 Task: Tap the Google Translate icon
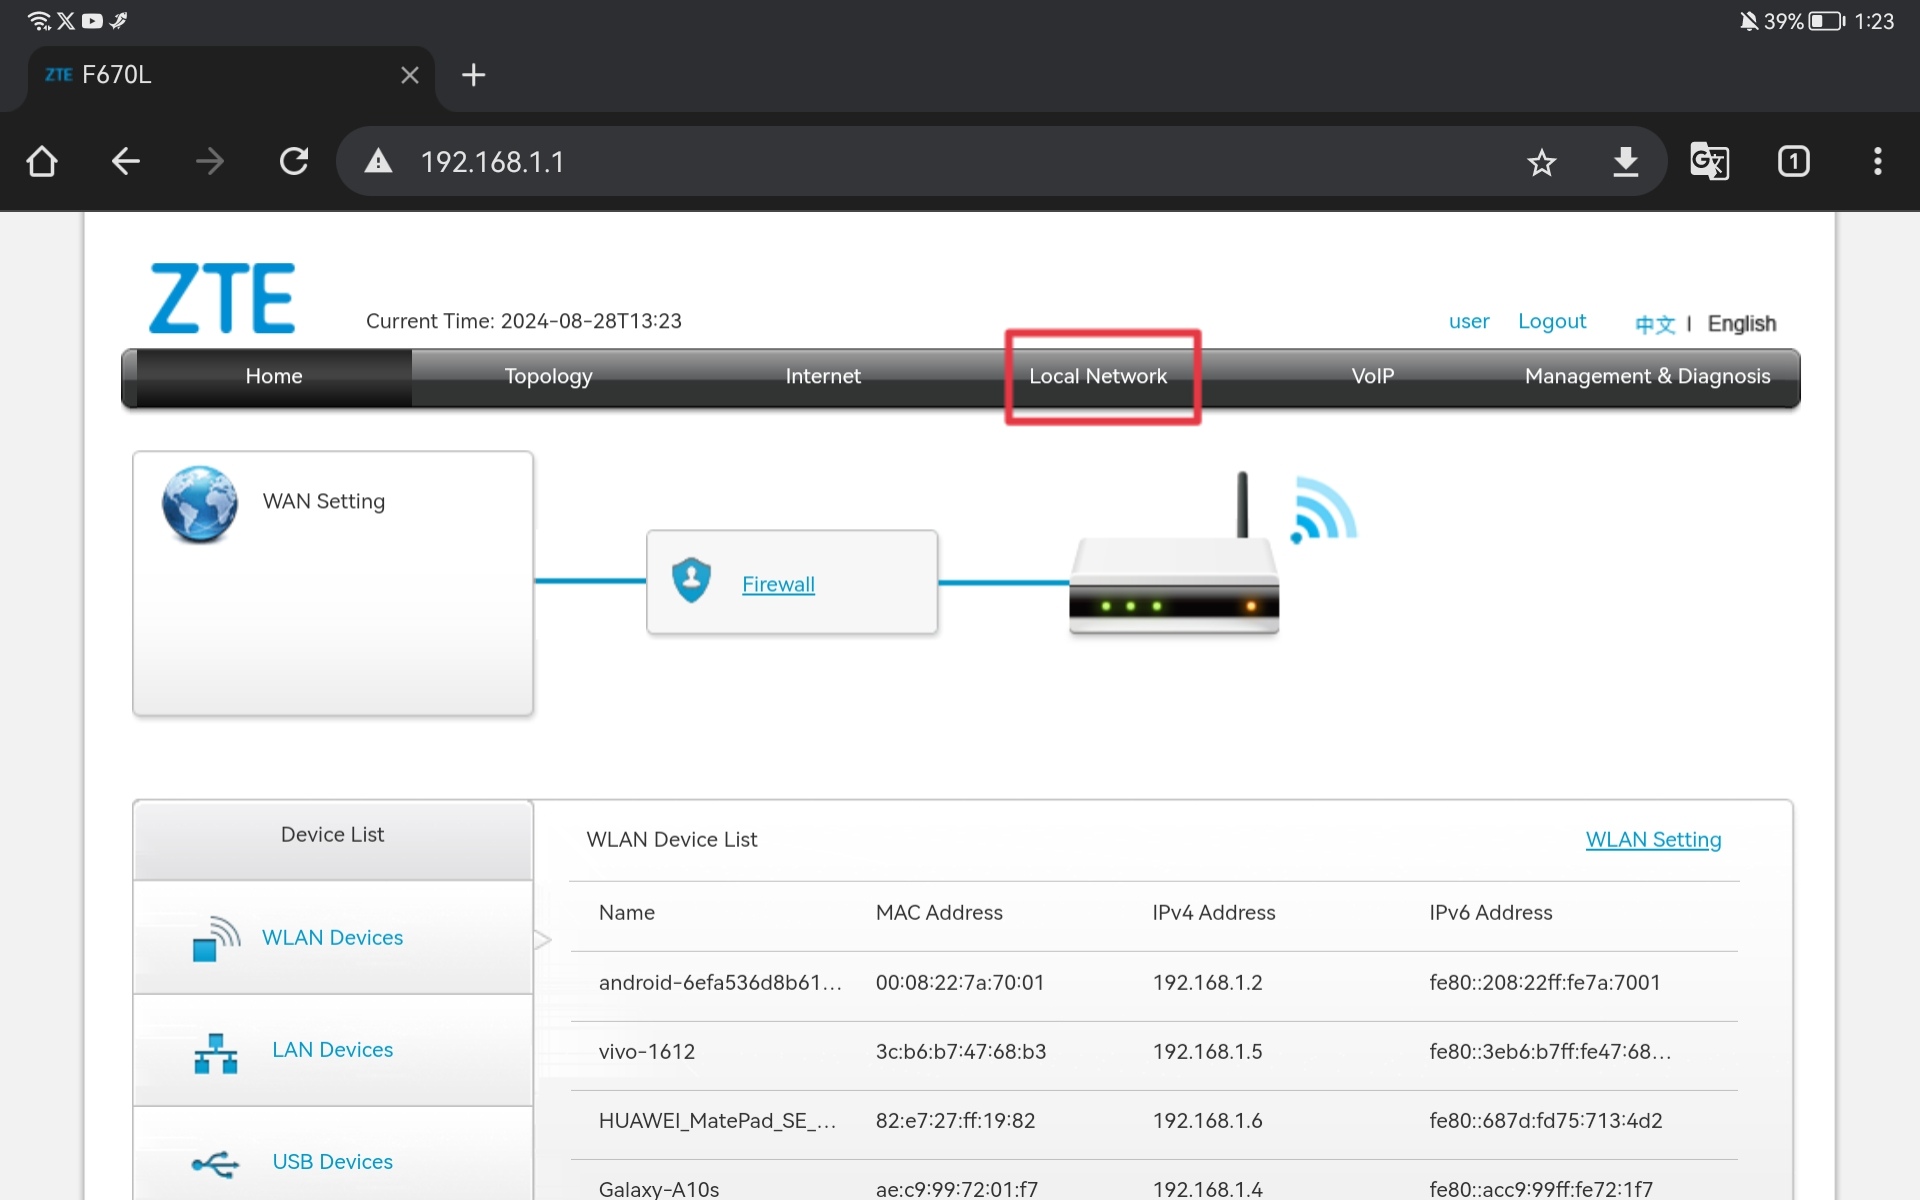pyautogui.click(x=1708, y=162)
